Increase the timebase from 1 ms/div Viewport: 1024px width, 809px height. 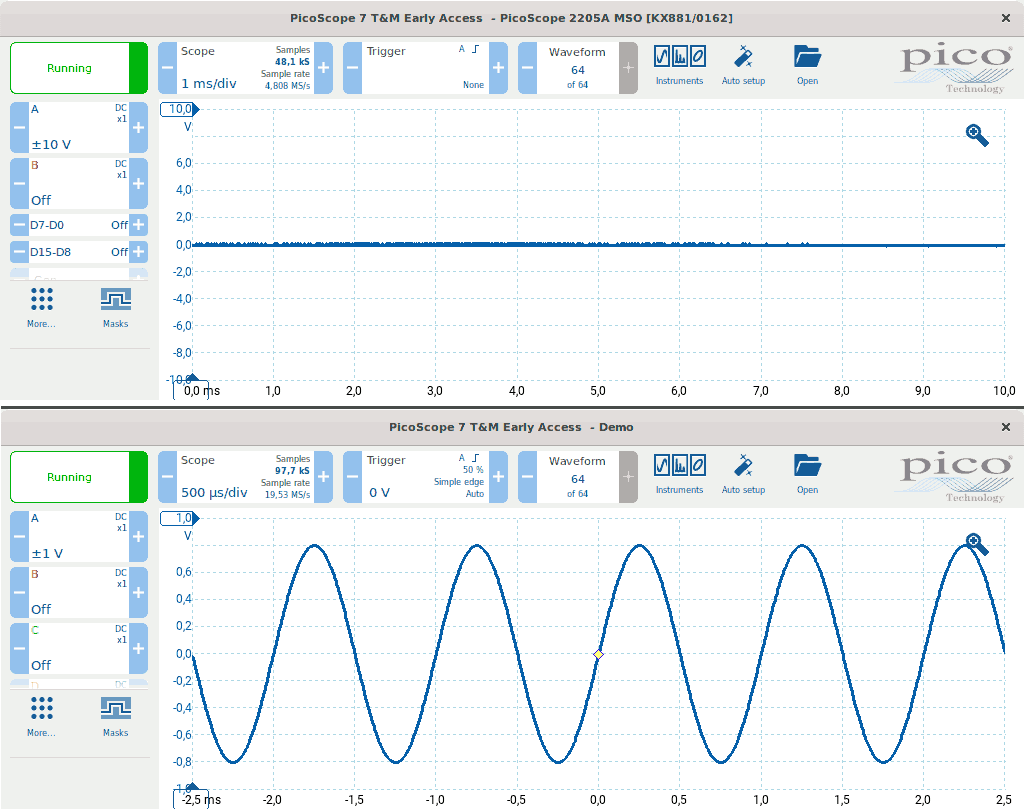pos(323,68)
